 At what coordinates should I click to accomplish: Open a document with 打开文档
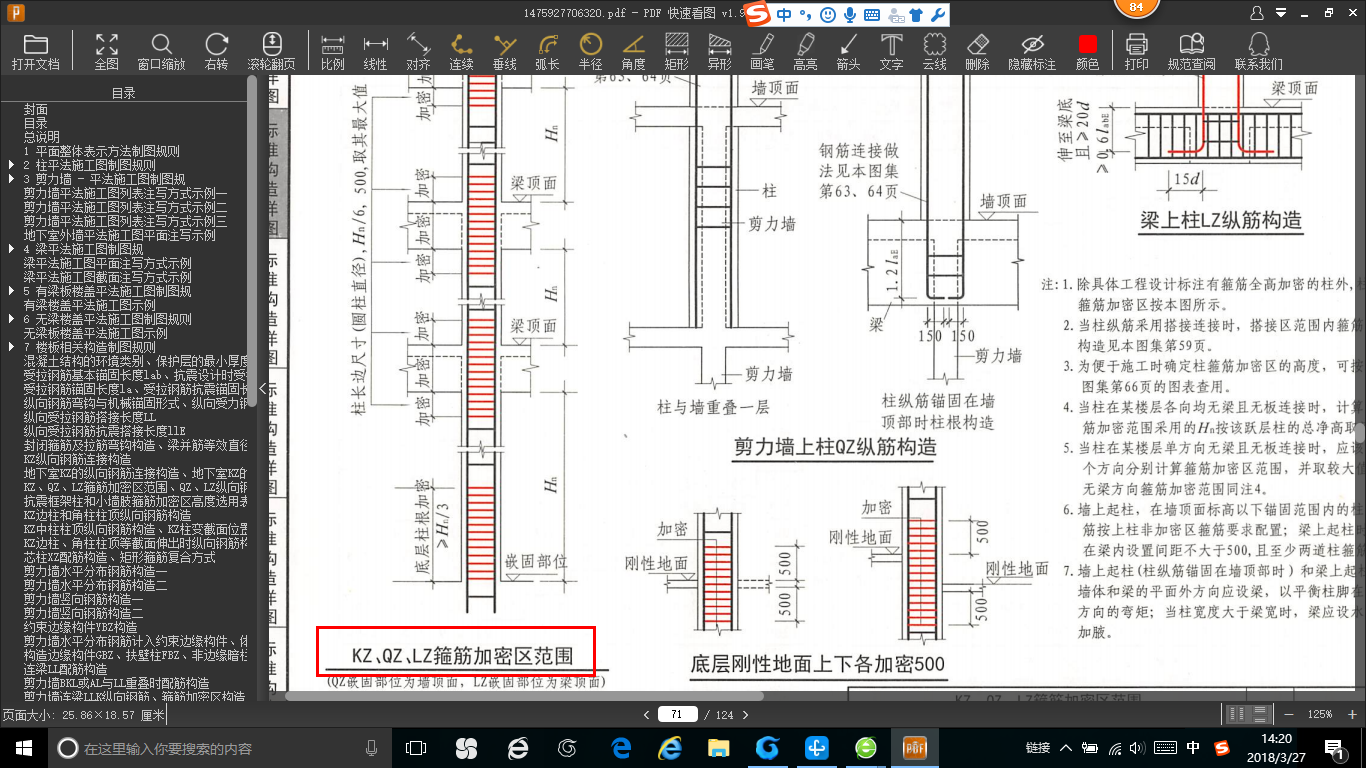tap(36, 51)
